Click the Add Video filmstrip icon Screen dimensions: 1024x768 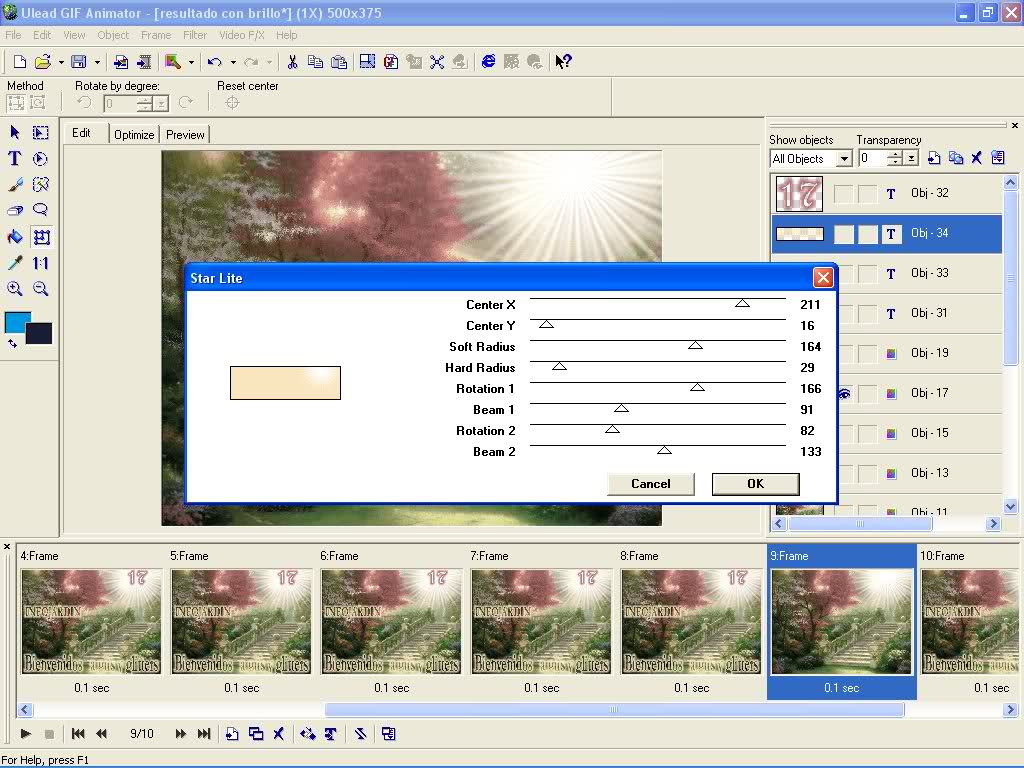pyautogui.click(x=144, y=62)
